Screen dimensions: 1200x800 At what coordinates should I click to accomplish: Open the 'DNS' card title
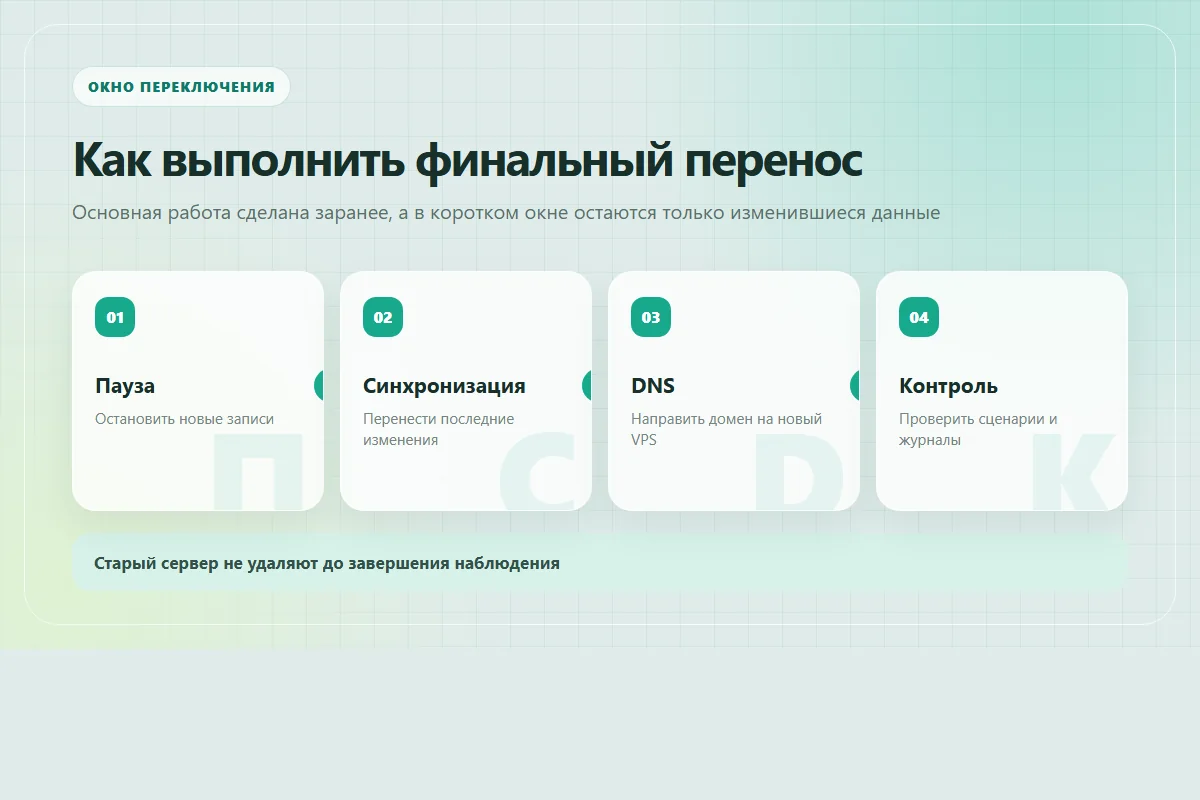coord(653,386)
